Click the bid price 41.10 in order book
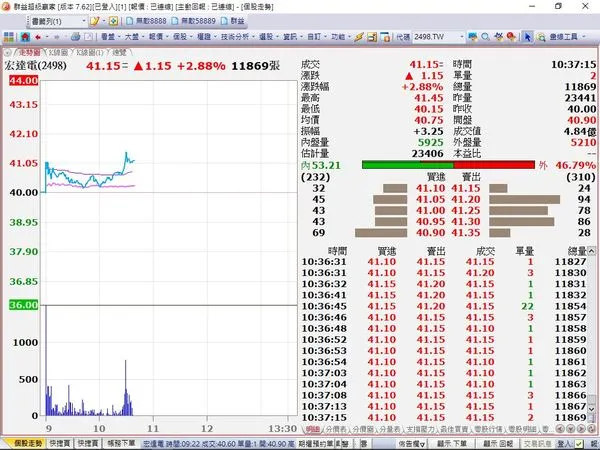Image resolution: width=600 pixels, height=450 pixels. tap(430, 189)
